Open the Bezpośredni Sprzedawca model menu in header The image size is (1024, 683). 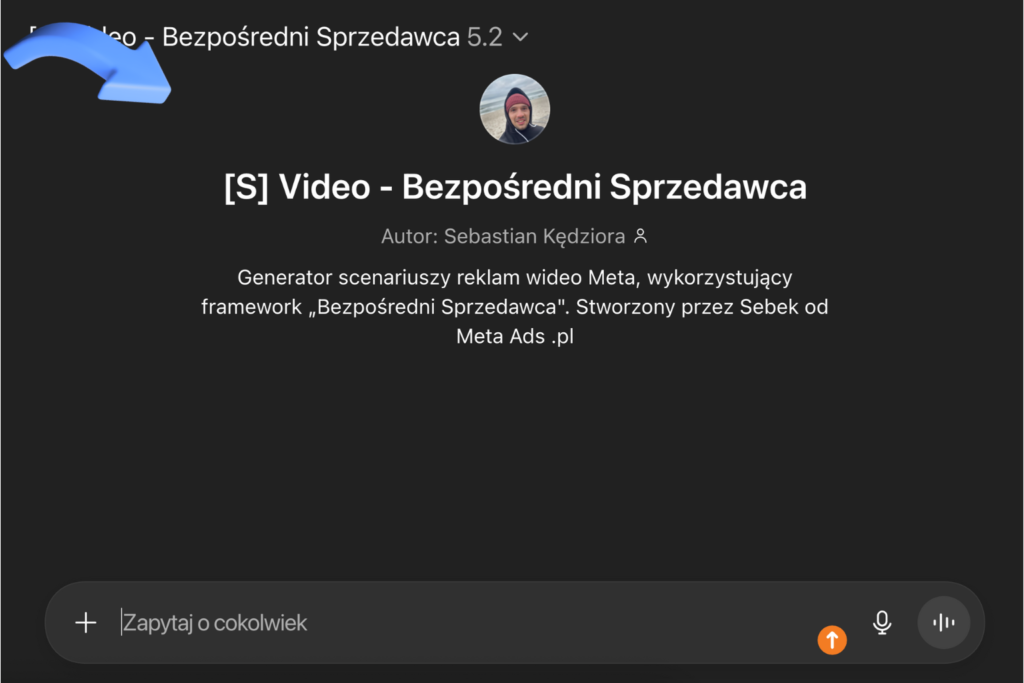click(279, 37)
